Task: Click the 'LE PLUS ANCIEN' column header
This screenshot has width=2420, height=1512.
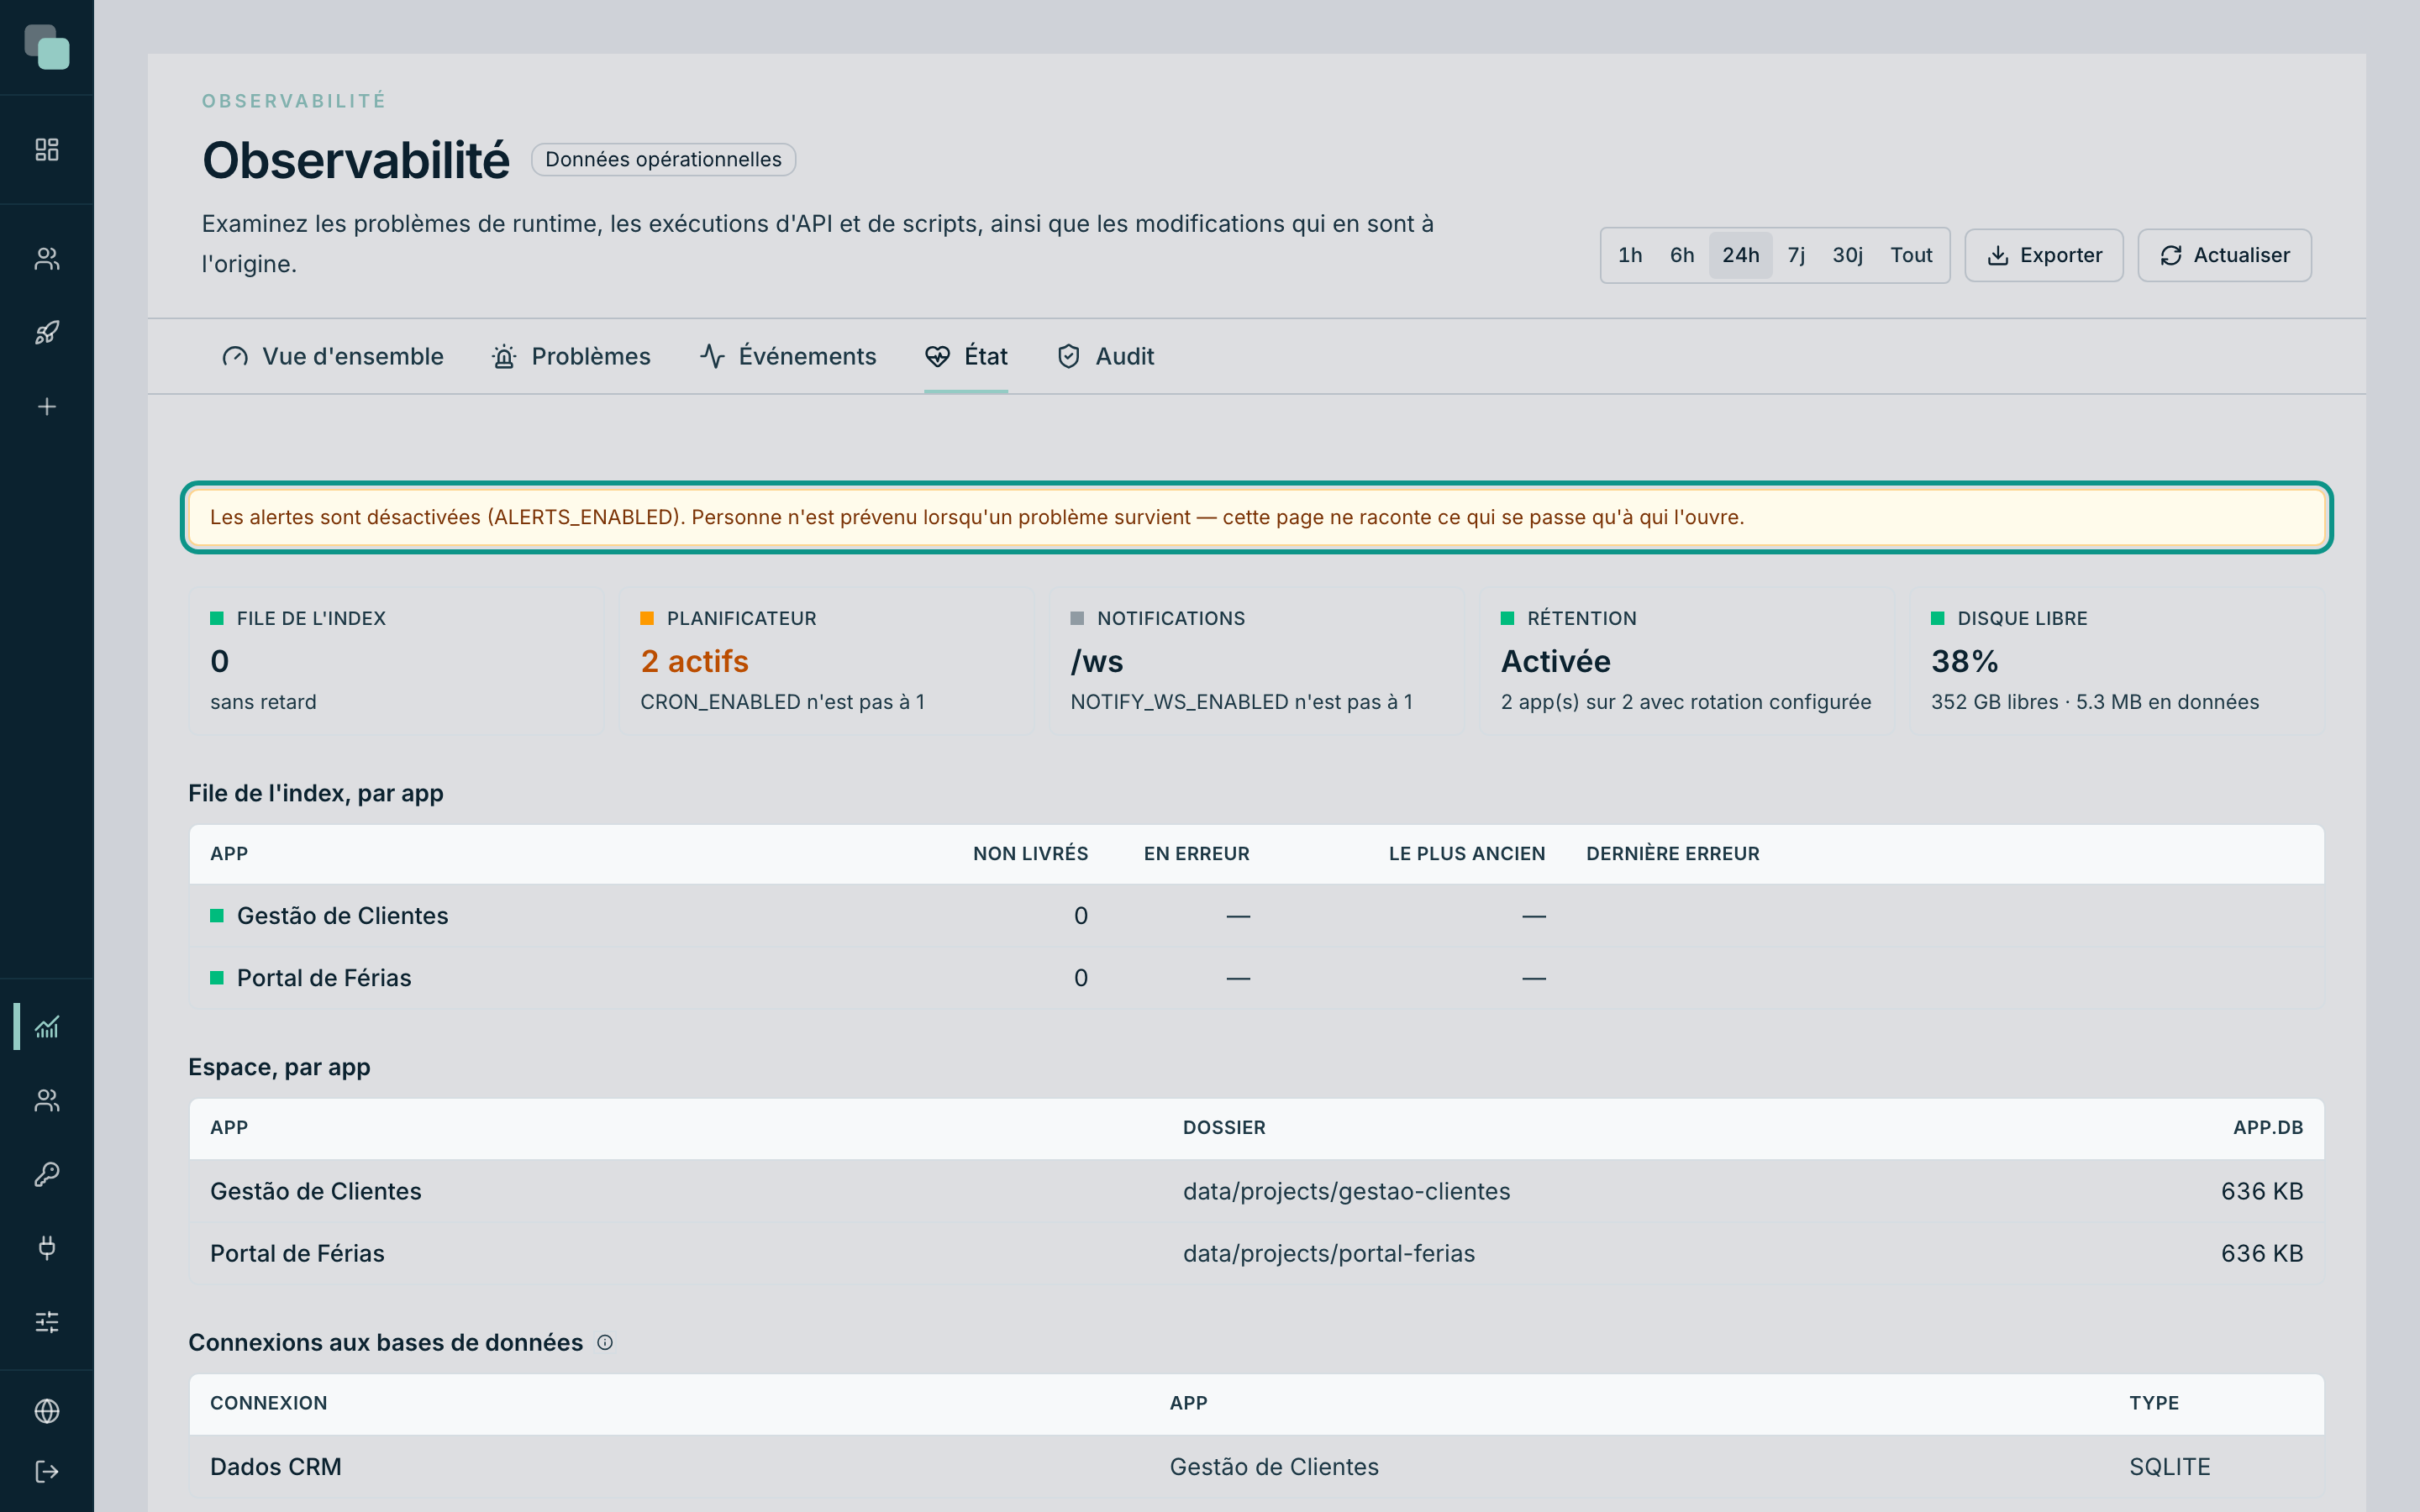Action: click(1467, 854)
